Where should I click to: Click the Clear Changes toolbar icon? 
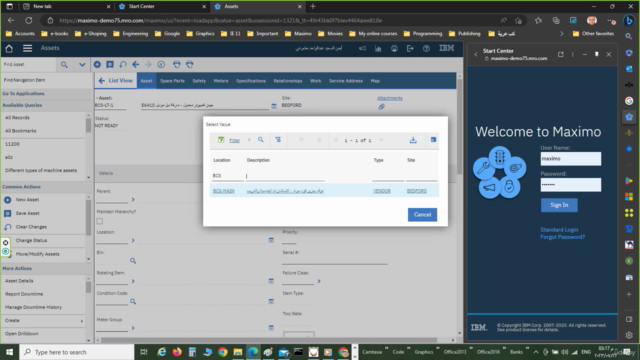[123, 64]
